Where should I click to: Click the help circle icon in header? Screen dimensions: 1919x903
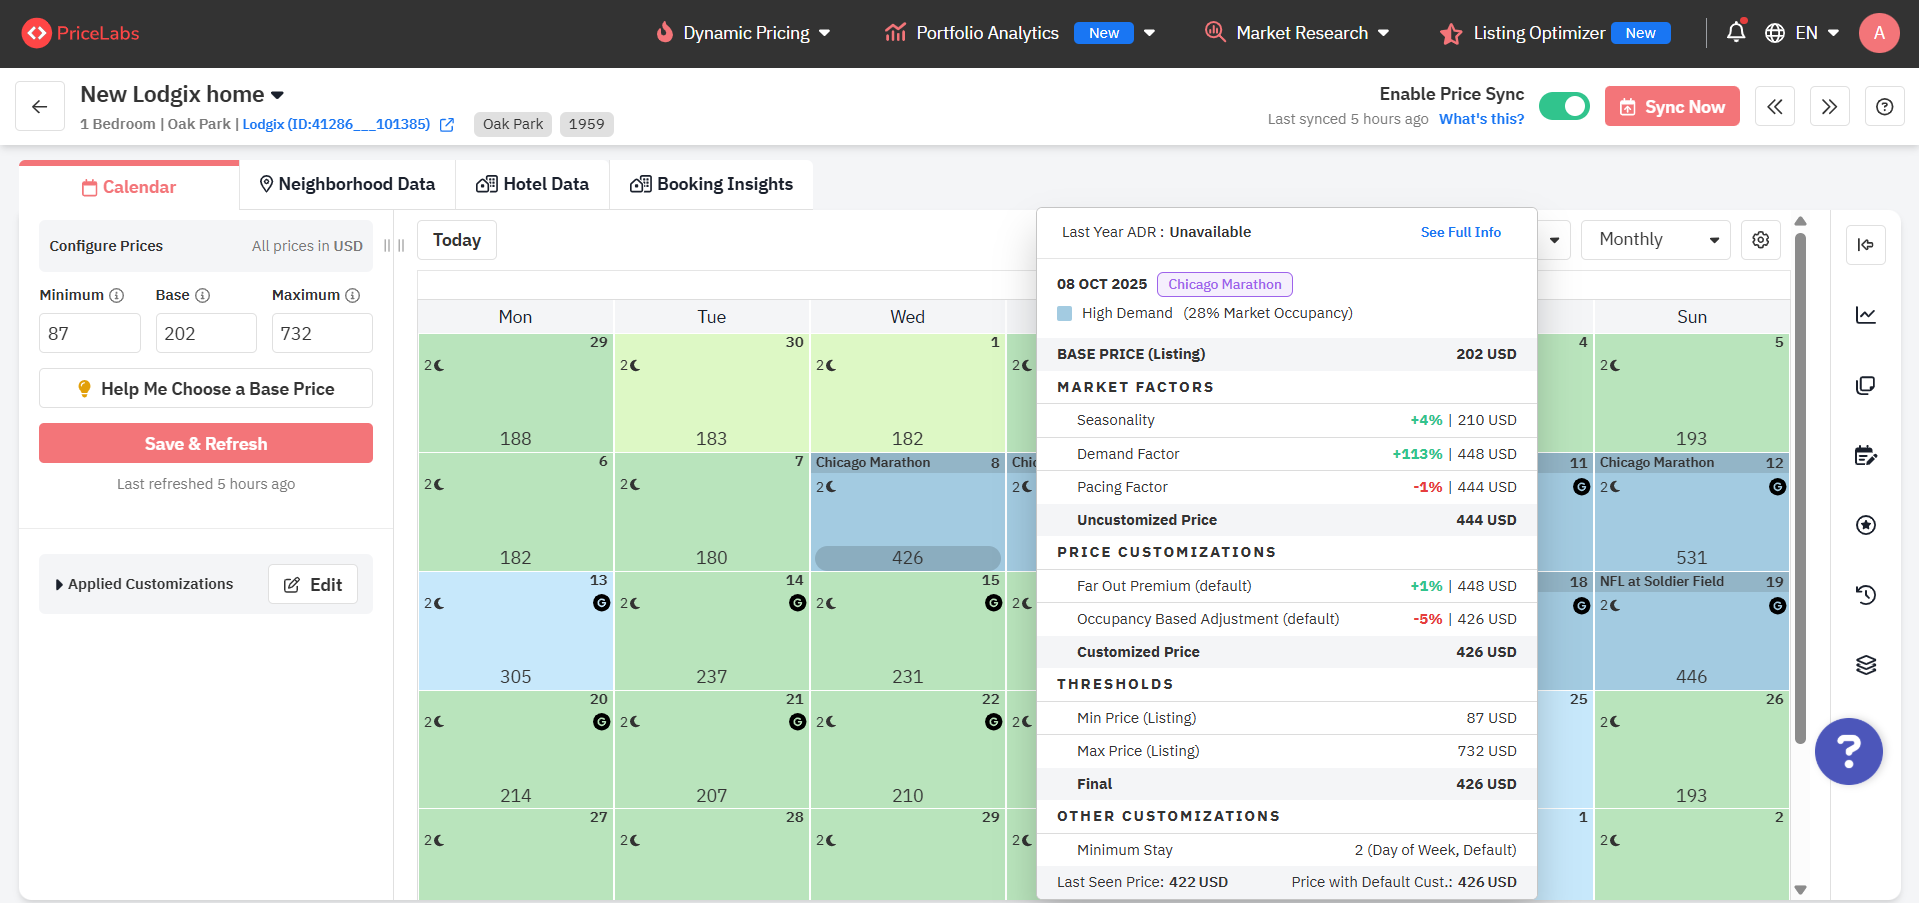(1884, 107)
